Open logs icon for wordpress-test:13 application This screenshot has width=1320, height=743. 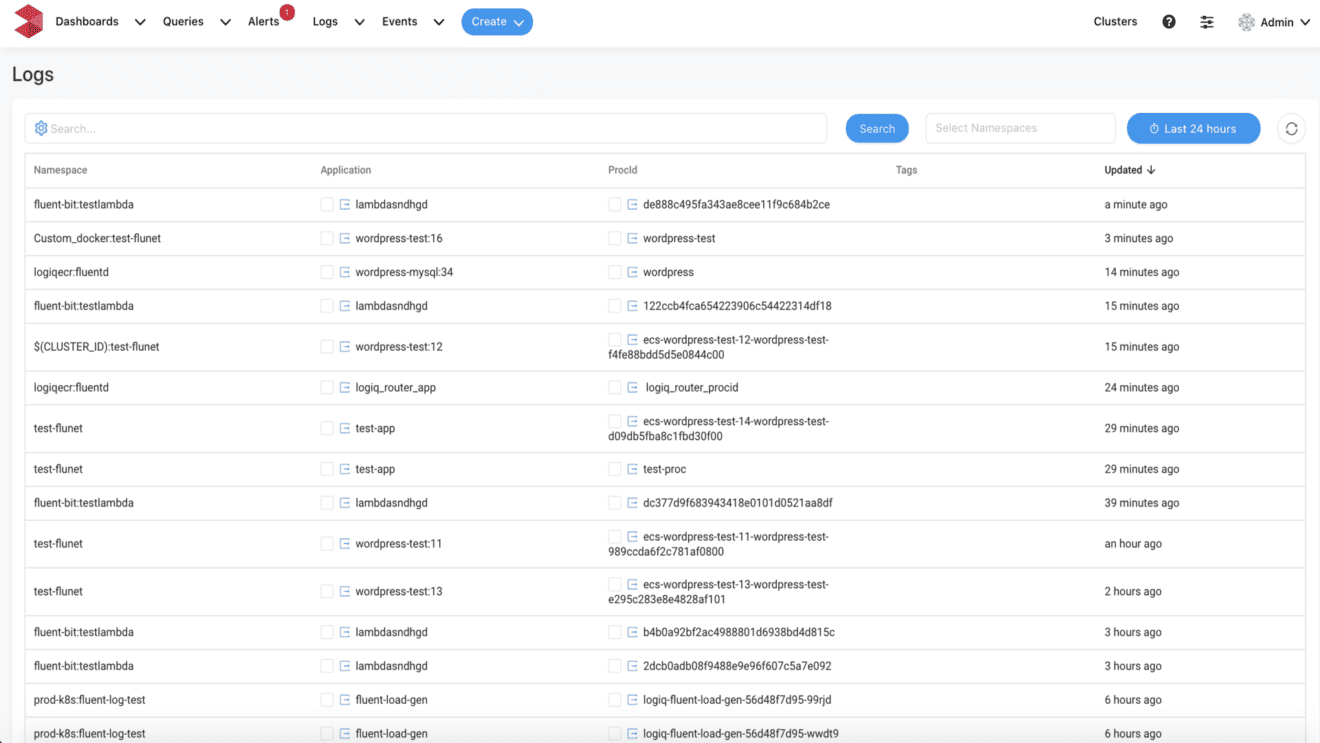point(345,591)
